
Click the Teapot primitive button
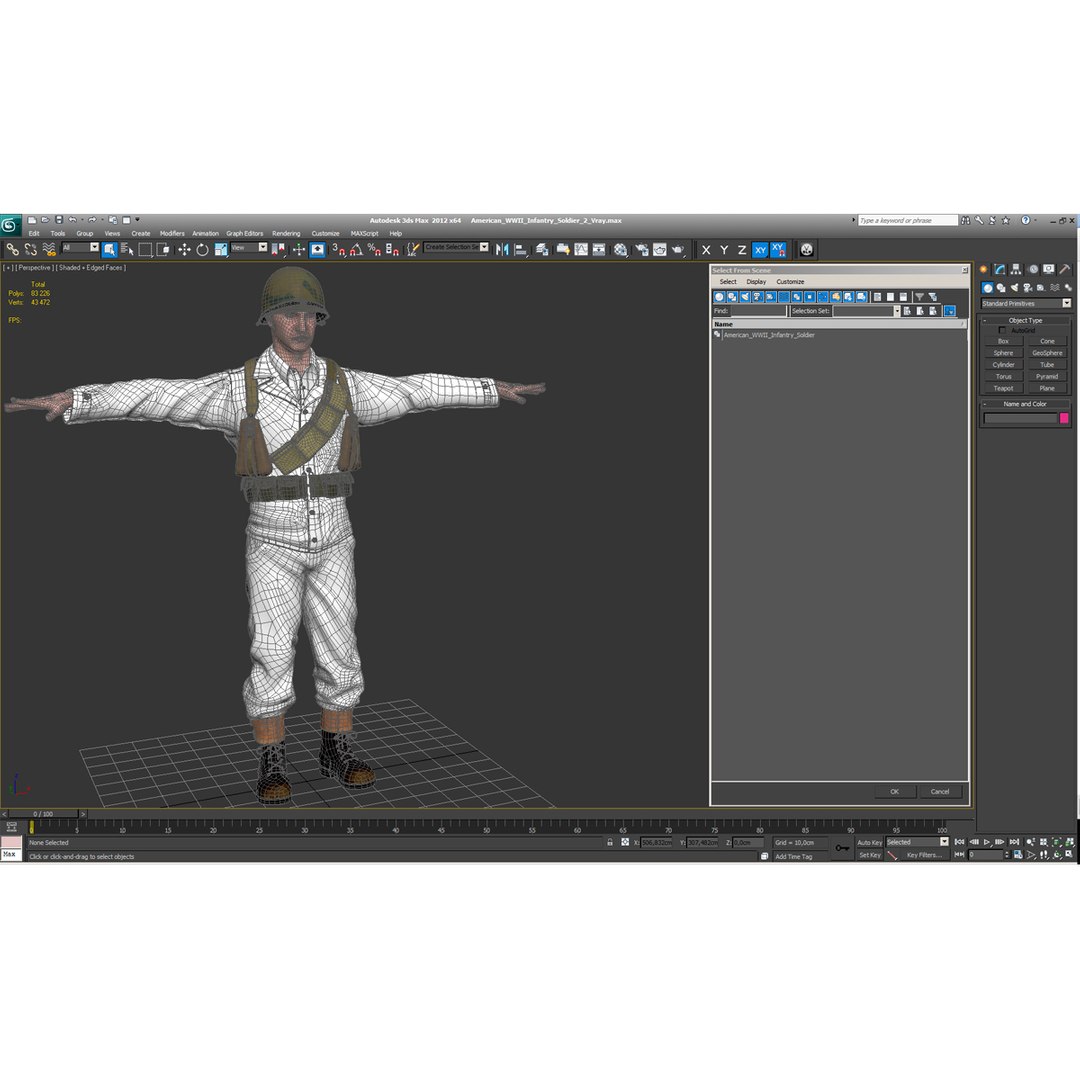(1004, 388)
